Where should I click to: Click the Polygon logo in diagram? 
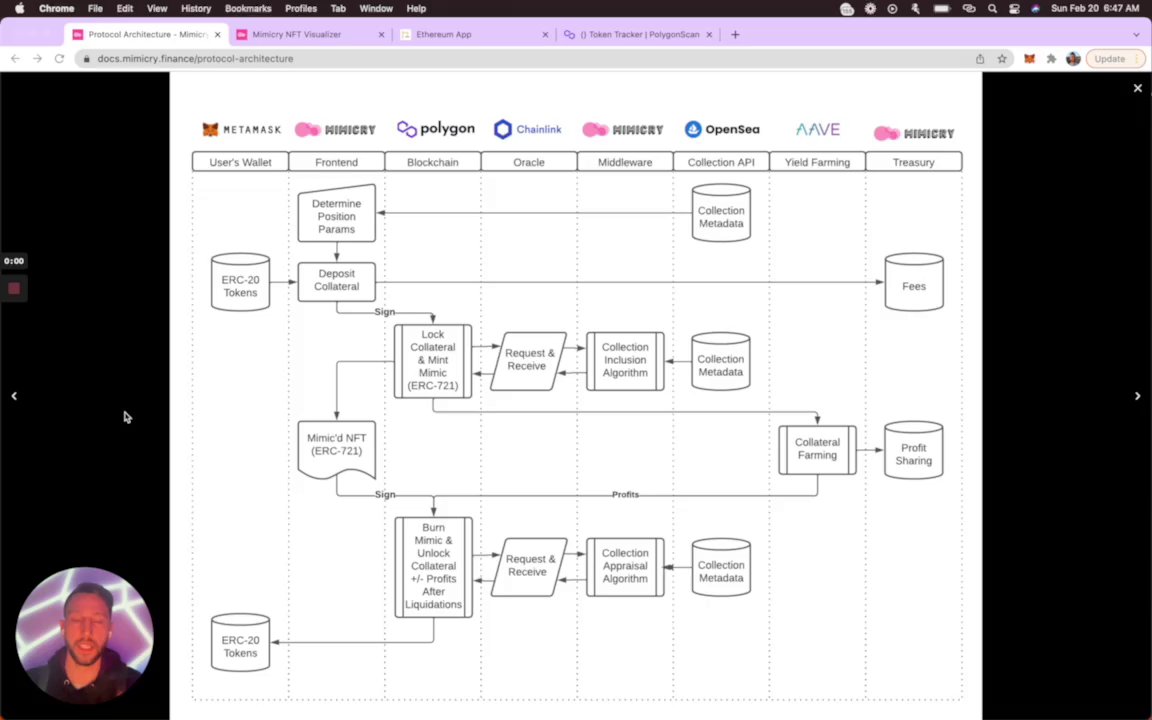[x=436, y=129]
